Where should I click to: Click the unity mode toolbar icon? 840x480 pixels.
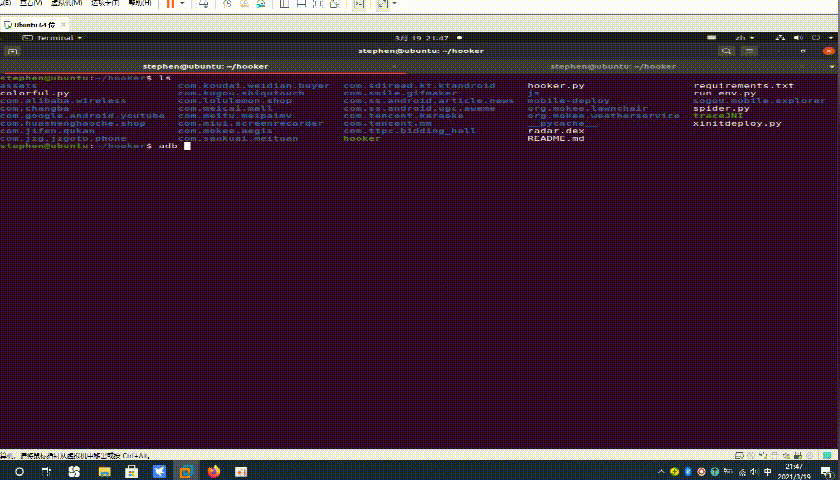click(x=335, y=4)
